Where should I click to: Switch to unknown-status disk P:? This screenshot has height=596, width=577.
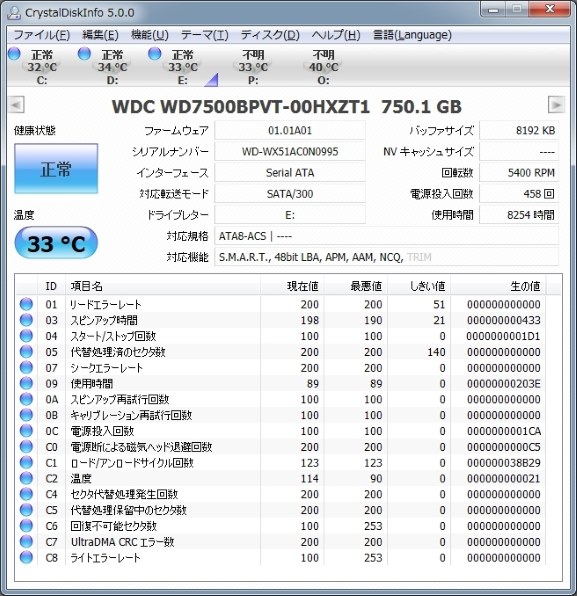point(253,67)
